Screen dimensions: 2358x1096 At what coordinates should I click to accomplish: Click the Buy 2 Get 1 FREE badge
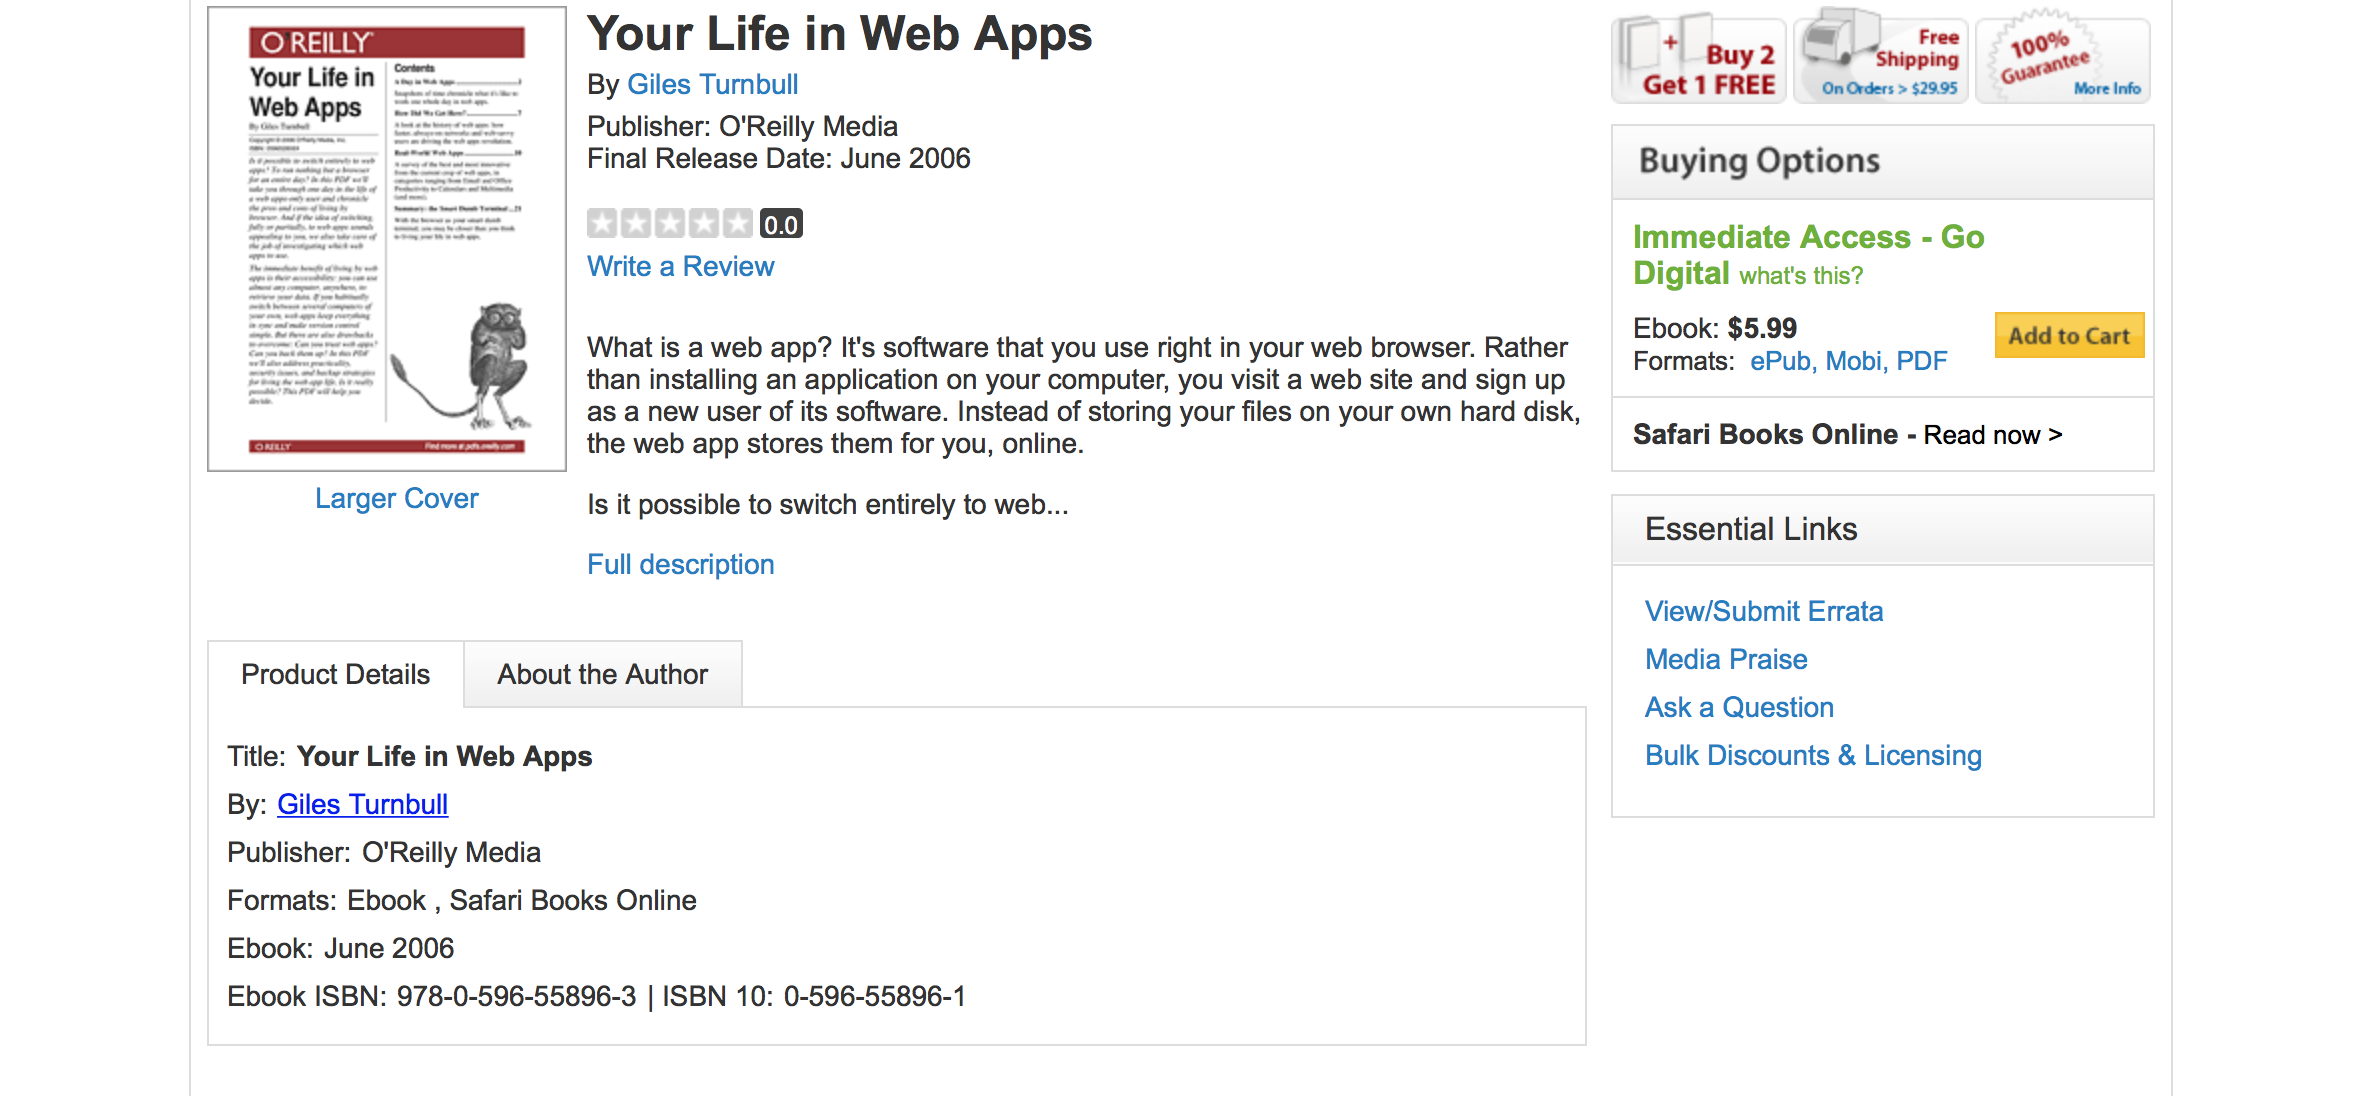pos(1698,59)
